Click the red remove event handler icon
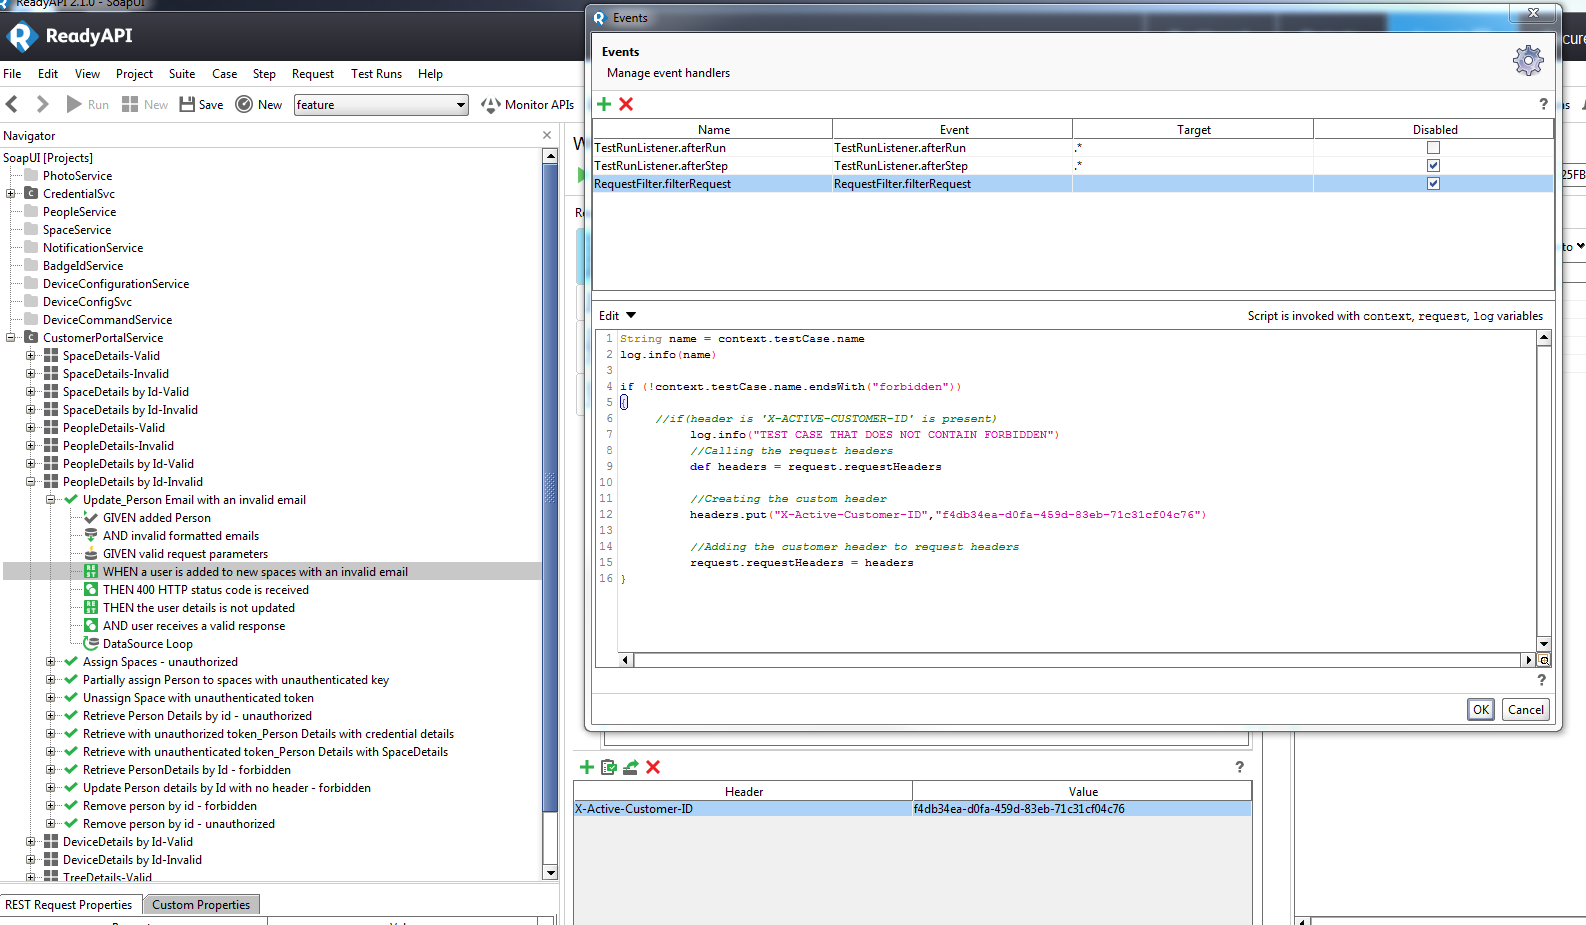The width and height of the screenshot is (1586, 925). pyautogui.click(x=626, y=104)
